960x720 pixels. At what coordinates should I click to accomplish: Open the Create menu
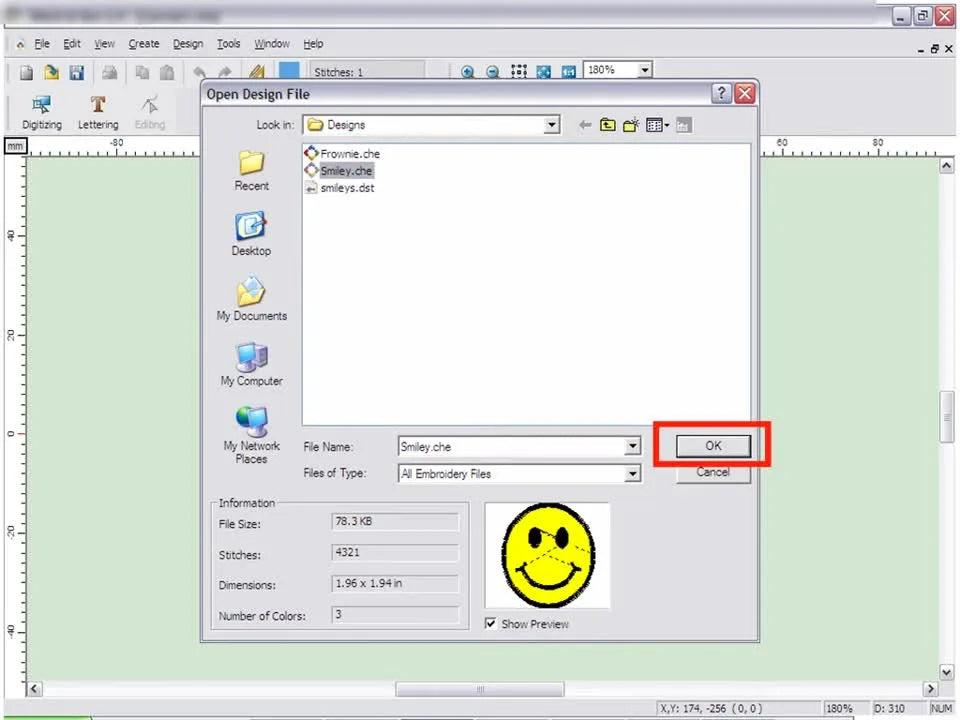(x=144, y=43)
